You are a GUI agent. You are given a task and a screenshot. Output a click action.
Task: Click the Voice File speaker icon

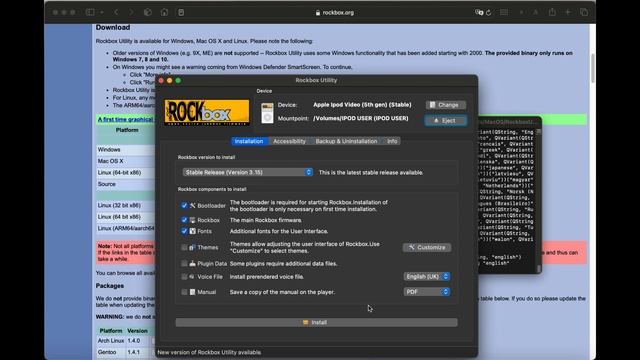click(192, 277)
